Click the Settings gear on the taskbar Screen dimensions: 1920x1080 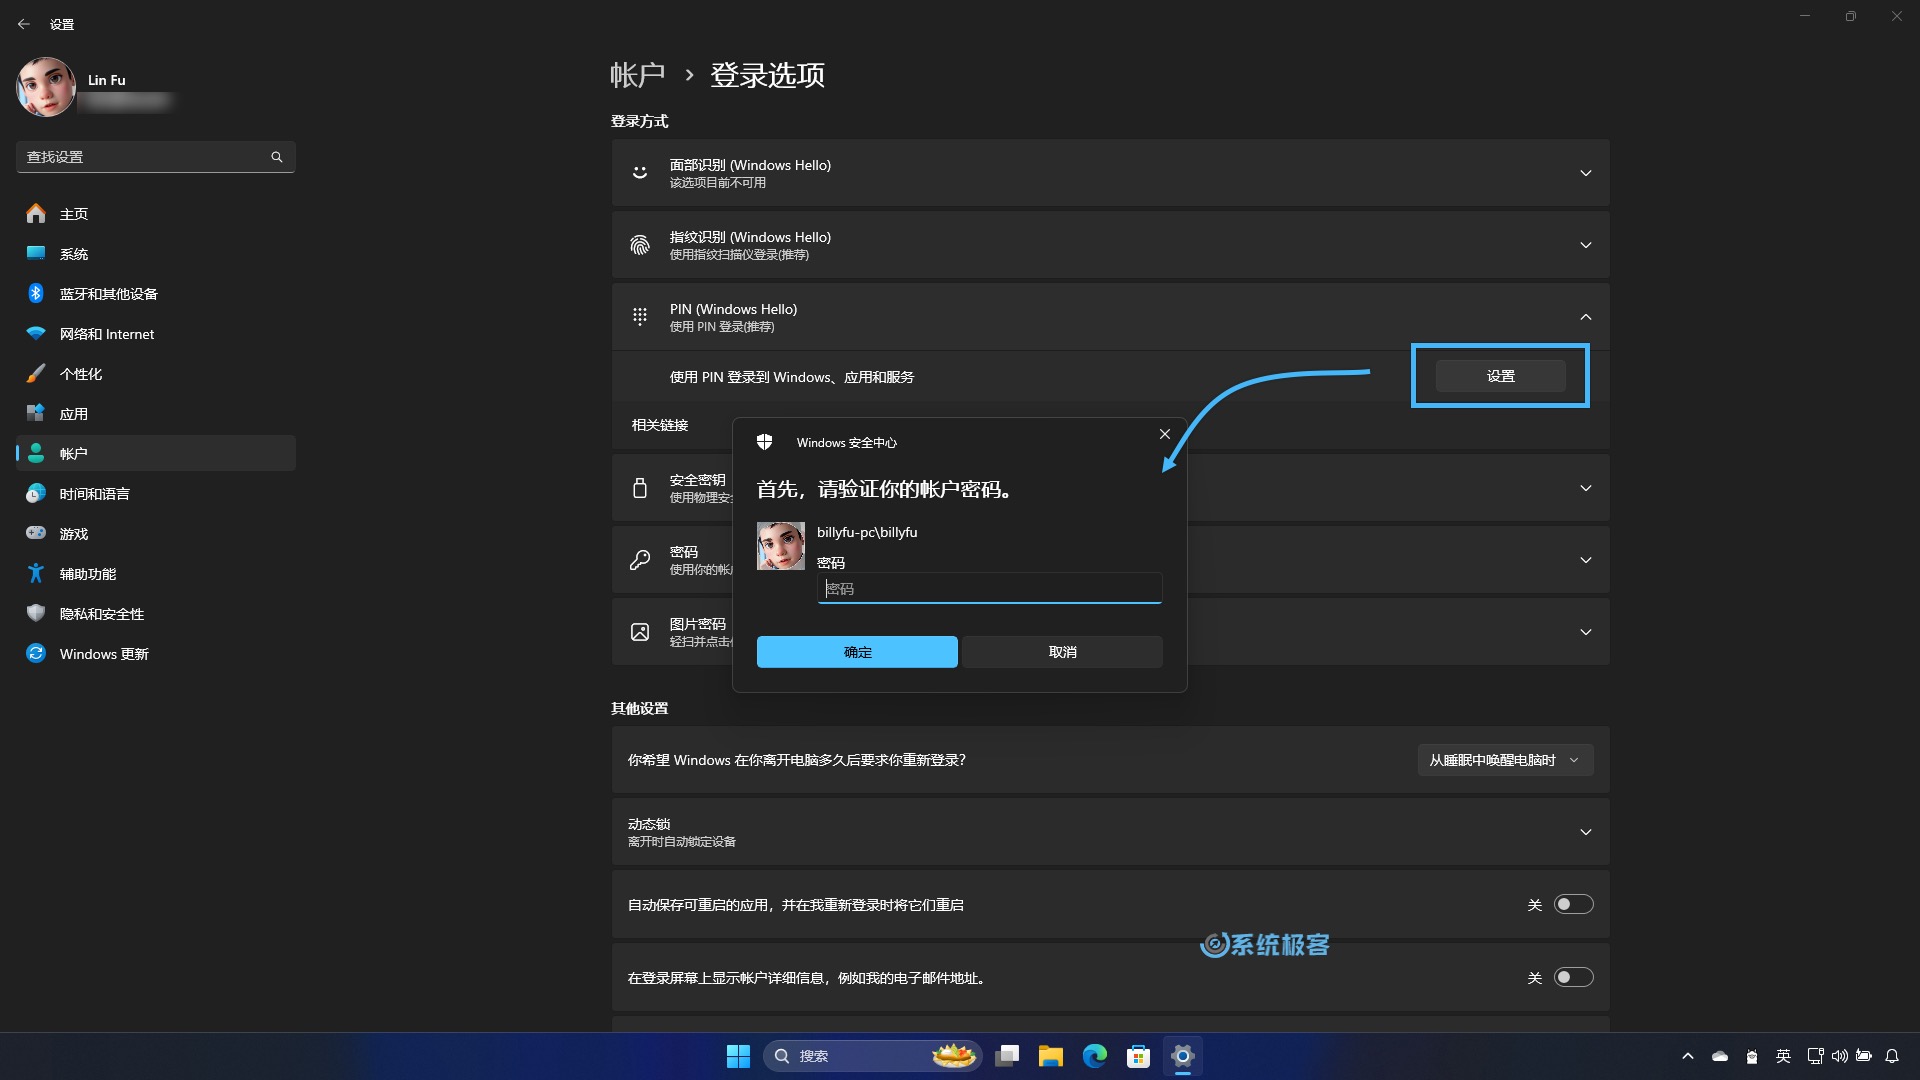pyautogui.click(x=1182, y=1056)
